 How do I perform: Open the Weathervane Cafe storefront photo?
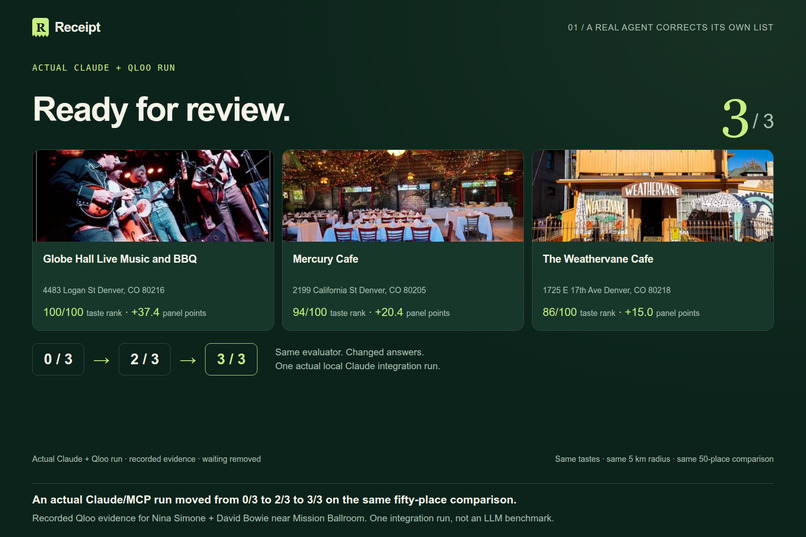click(653, 196)
